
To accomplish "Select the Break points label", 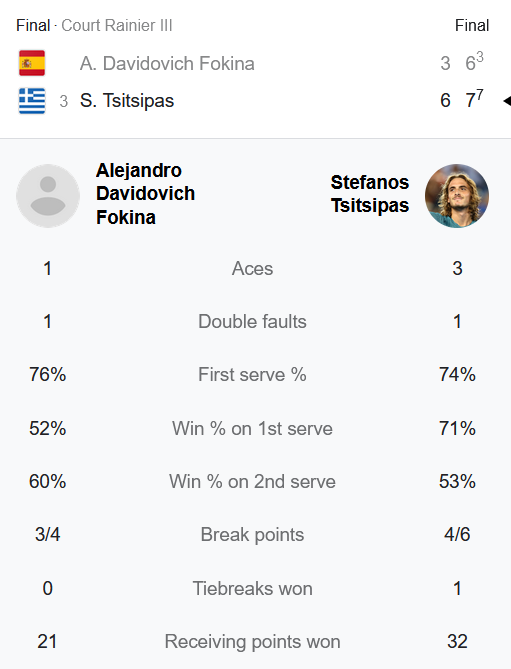I will pos(253,535).
